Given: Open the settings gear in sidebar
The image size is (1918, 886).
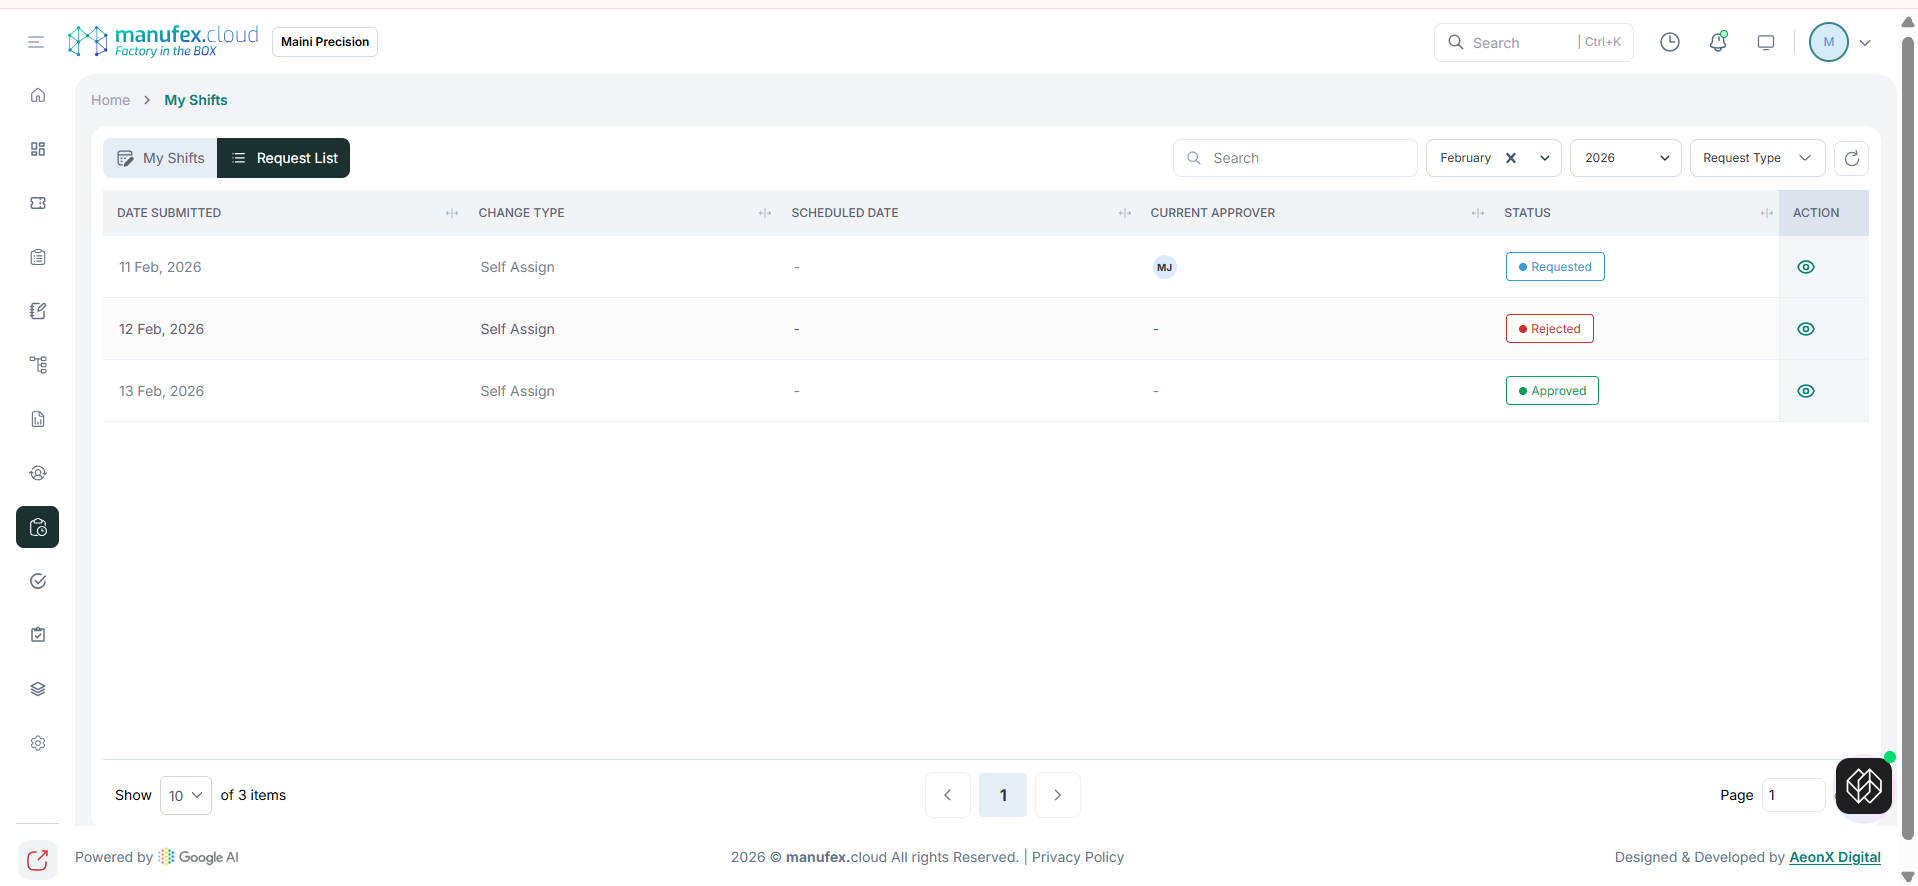Looking at the screenshot, I should [38, 743].
